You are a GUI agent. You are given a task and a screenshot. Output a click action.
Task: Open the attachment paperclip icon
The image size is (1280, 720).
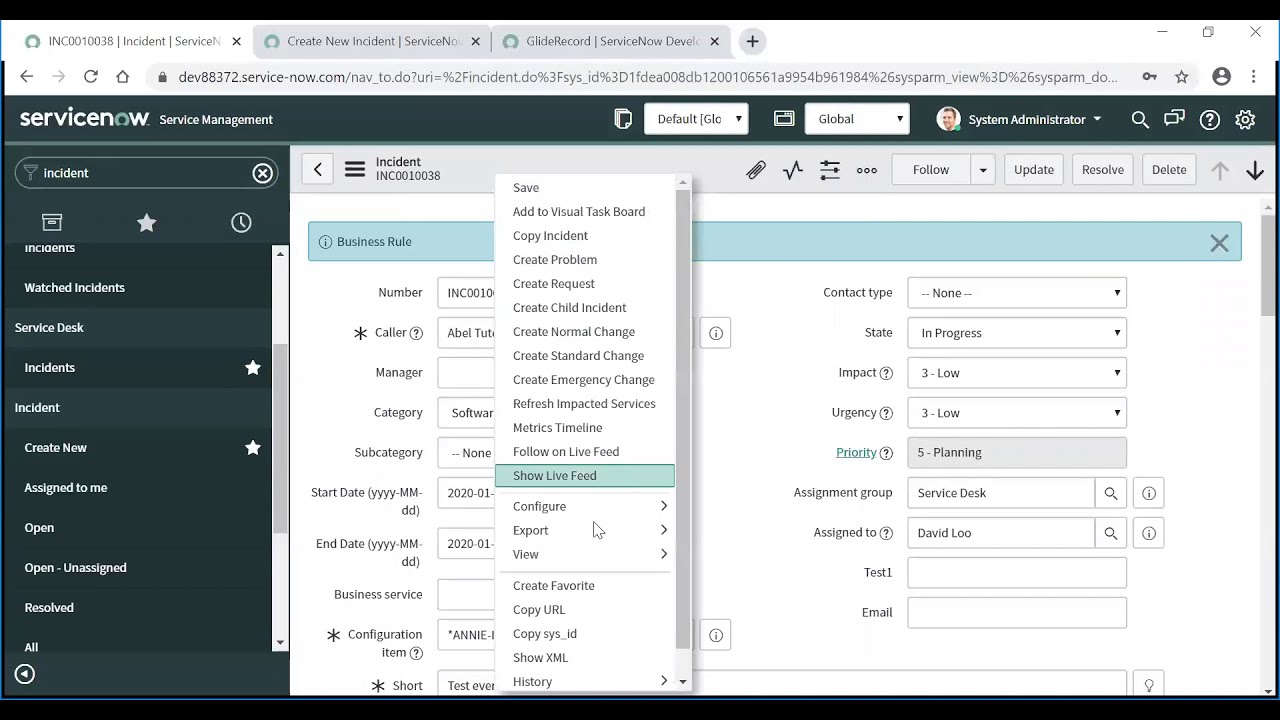(x=756, y=169)
